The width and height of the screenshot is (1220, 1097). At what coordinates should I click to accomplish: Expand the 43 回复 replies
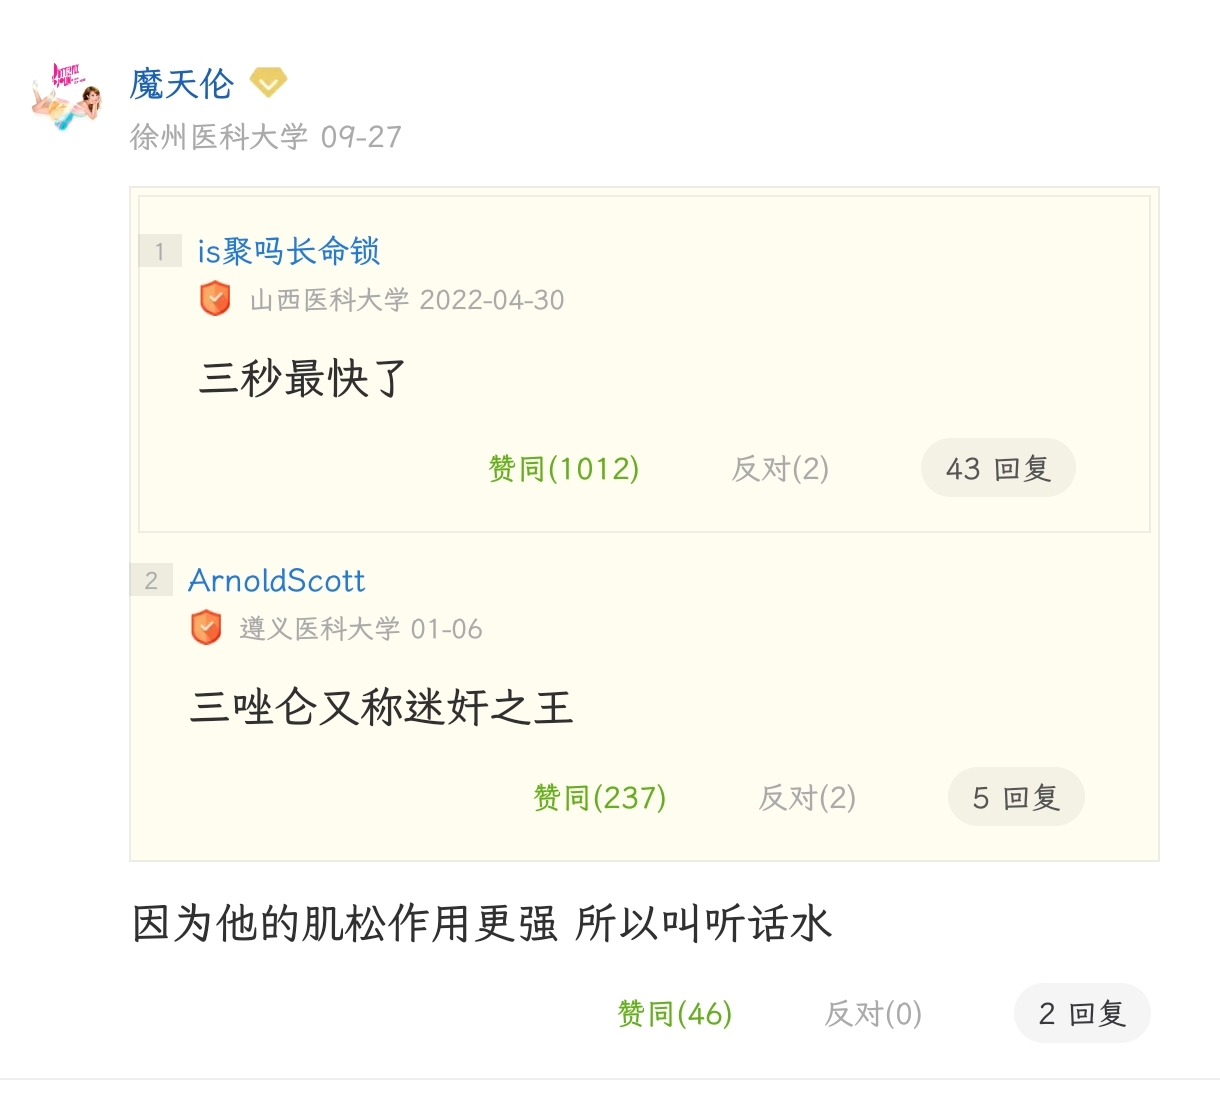click(997, 468)
